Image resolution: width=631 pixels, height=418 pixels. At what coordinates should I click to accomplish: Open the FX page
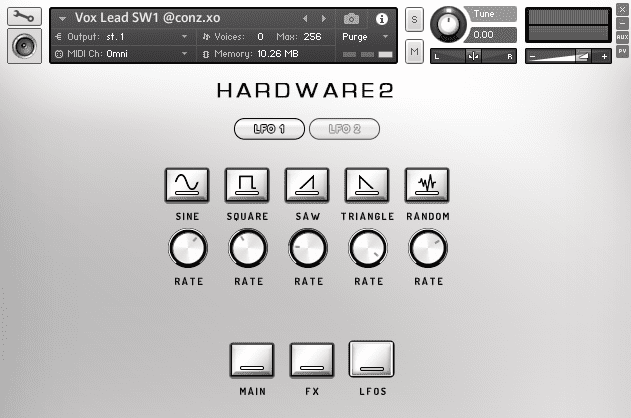pyautogui.click(x=312, y=360)
